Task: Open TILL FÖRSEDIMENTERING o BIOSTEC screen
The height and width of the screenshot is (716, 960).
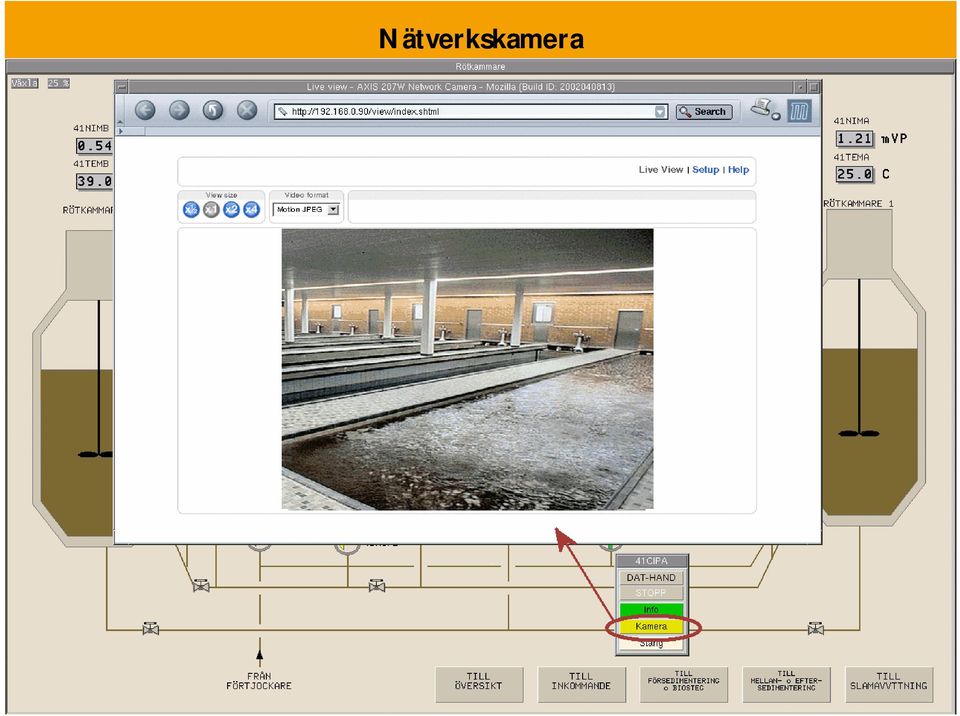Action: pyautogui.click(x=683, y=684)
